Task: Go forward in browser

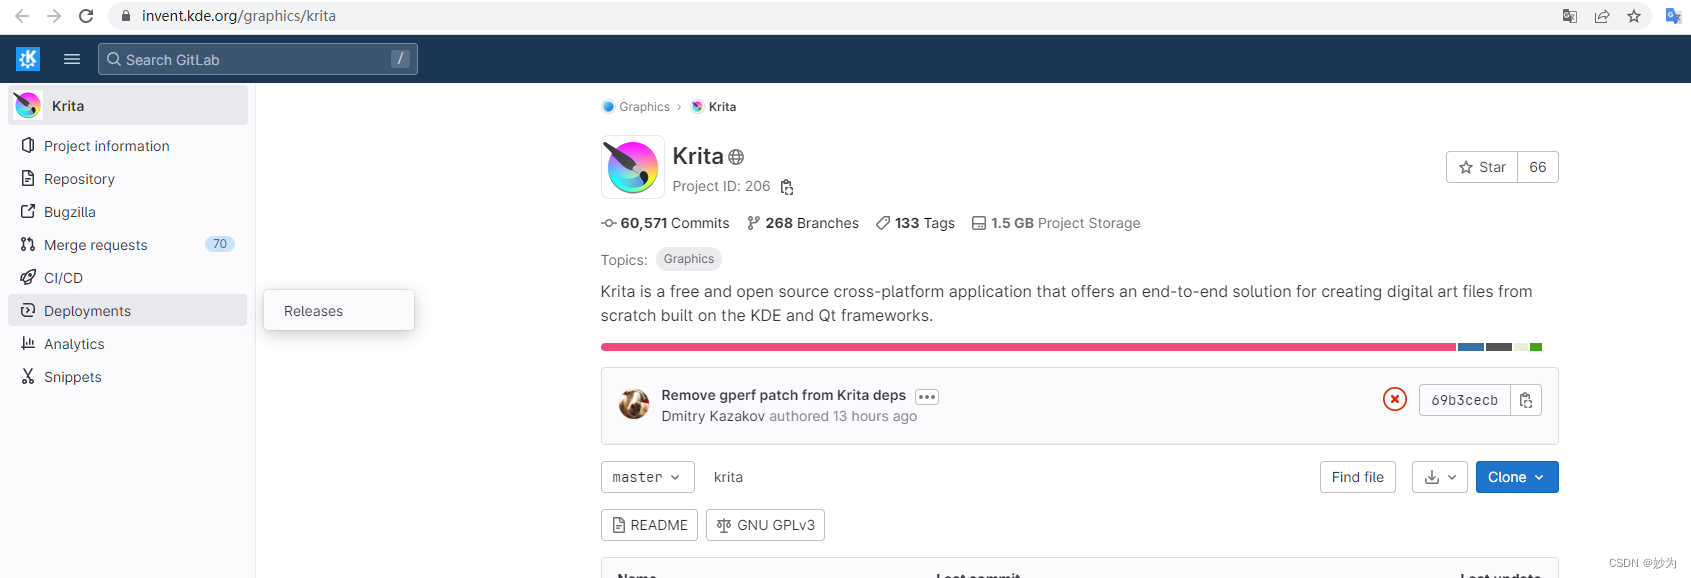Action: (x=54, y=16)
